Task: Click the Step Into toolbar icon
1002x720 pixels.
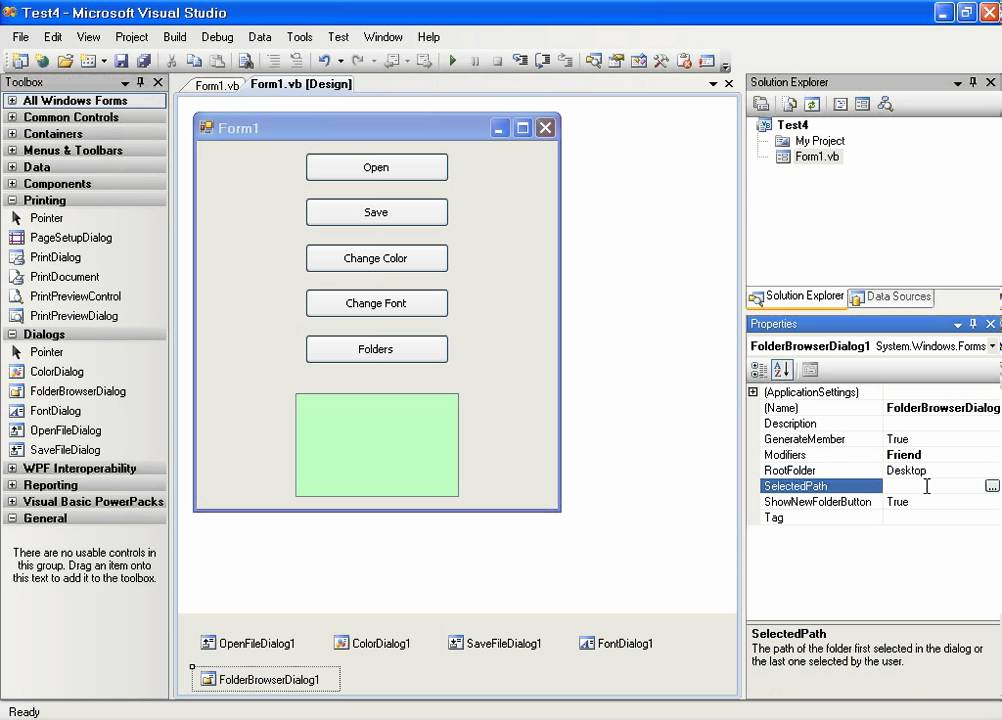Action: (521, 61)
